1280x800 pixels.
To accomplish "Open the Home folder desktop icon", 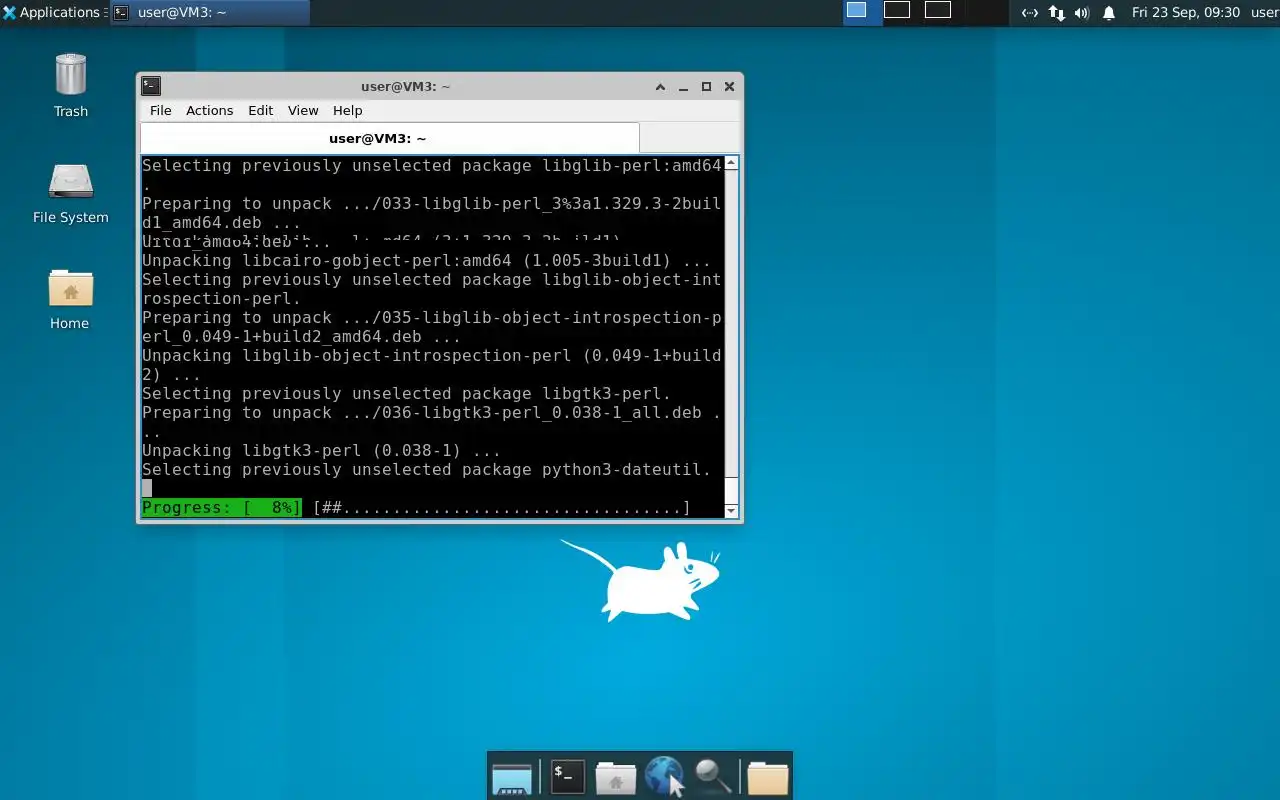I will click(x=70, y=288).
